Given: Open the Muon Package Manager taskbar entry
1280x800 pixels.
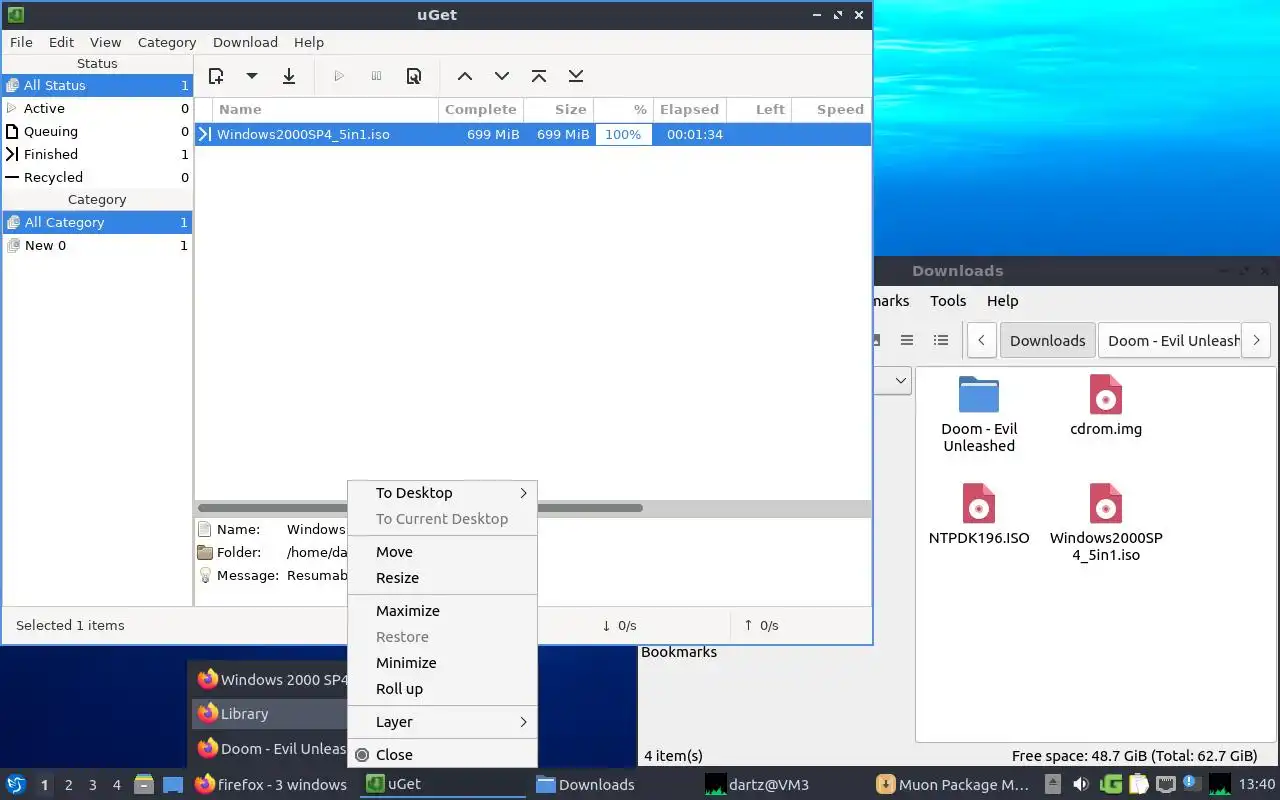Looking at the screenshot, I should (x=952, y=784).
